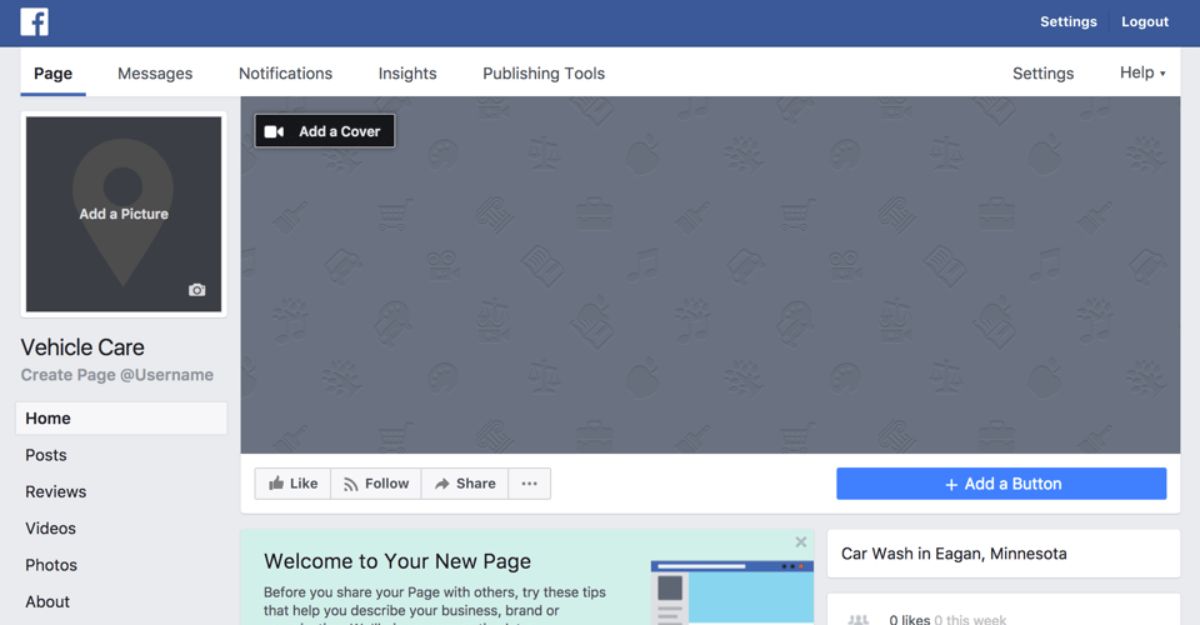The height and width of the screenshot is (625, 1200).
Task: Click the Welcome to Your New Page heading
Action: 397,561
